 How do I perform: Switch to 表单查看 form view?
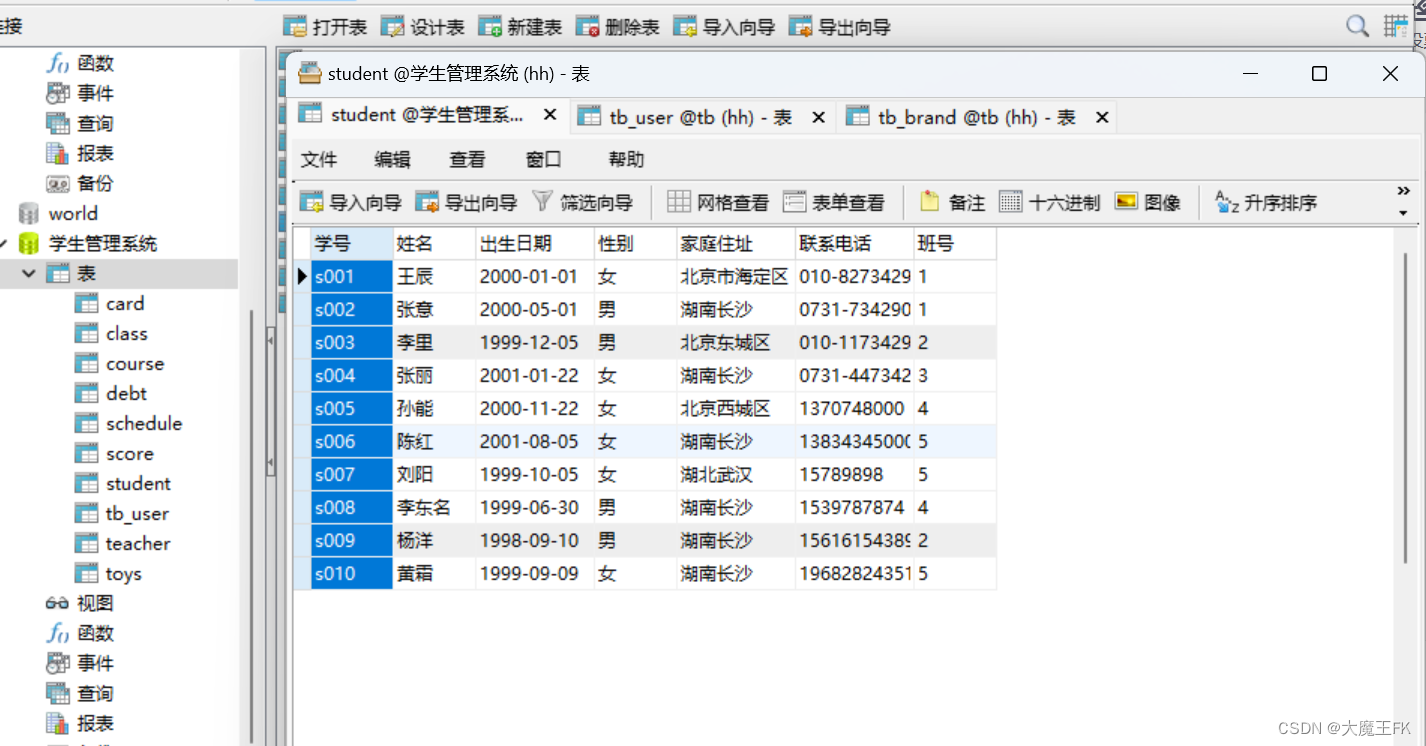(836, 201)
